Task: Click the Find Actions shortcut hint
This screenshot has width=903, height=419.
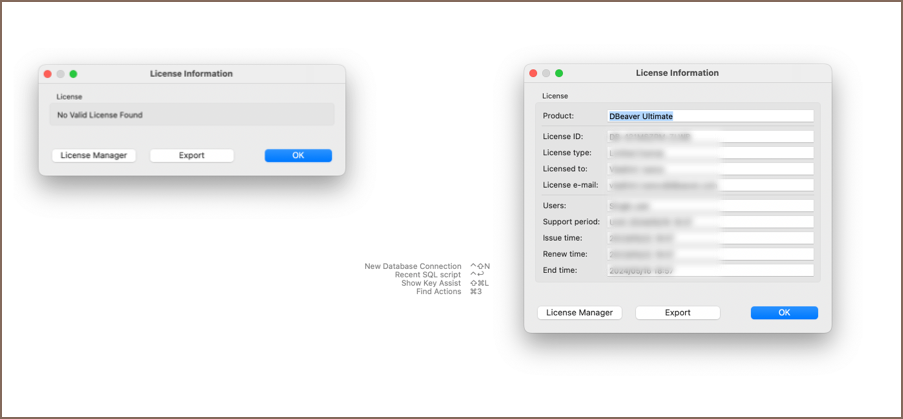Action: 438,292
